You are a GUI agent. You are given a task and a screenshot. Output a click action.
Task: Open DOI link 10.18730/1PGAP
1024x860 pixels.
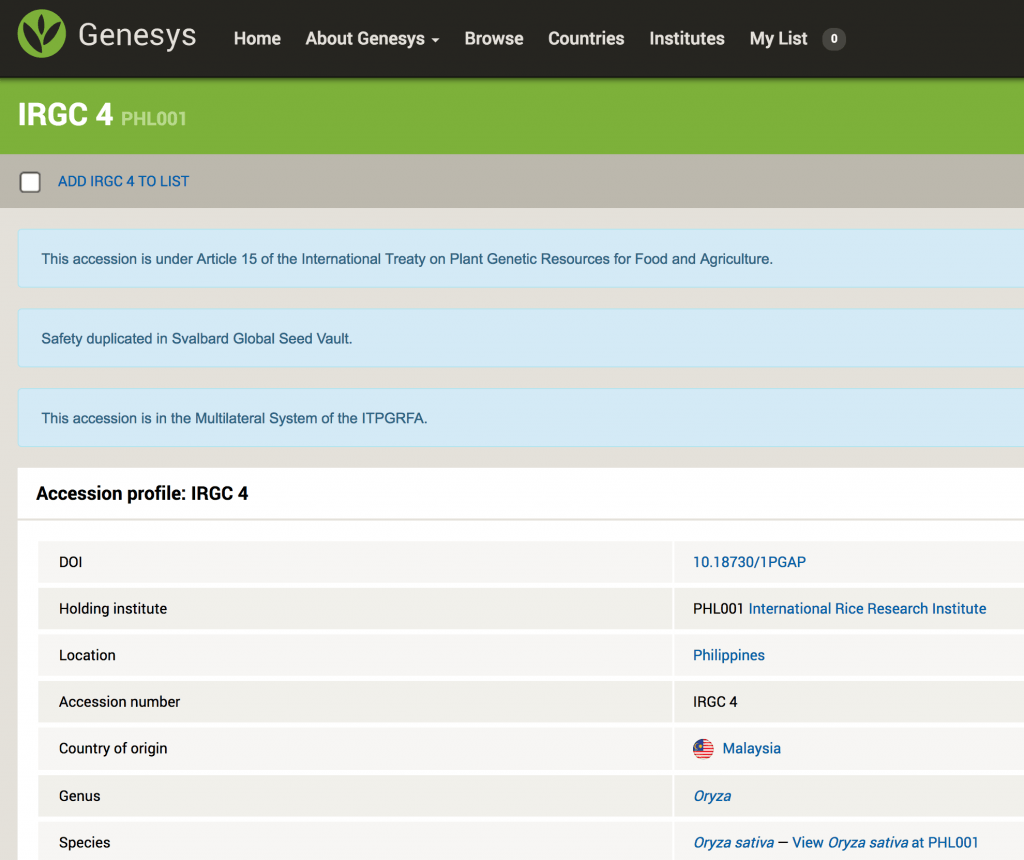[749, 562]
